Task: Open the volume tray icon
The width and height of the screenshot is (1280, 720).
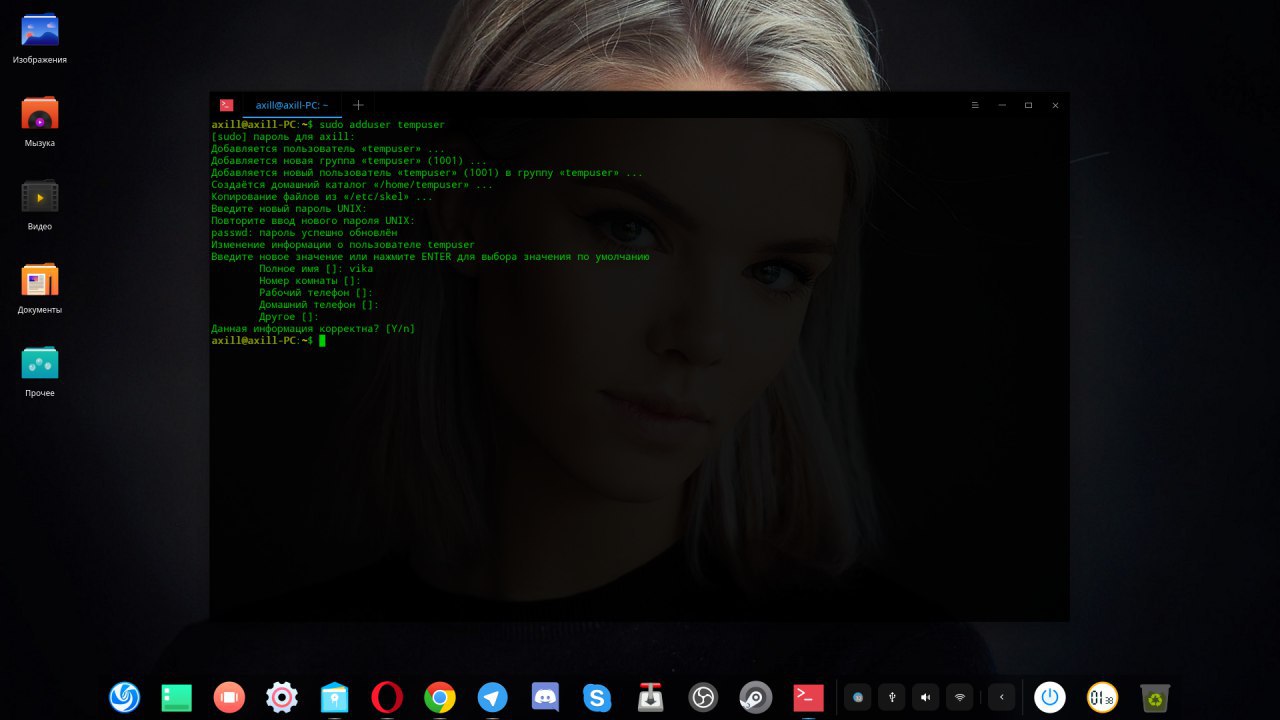Action: click(926, 697)
